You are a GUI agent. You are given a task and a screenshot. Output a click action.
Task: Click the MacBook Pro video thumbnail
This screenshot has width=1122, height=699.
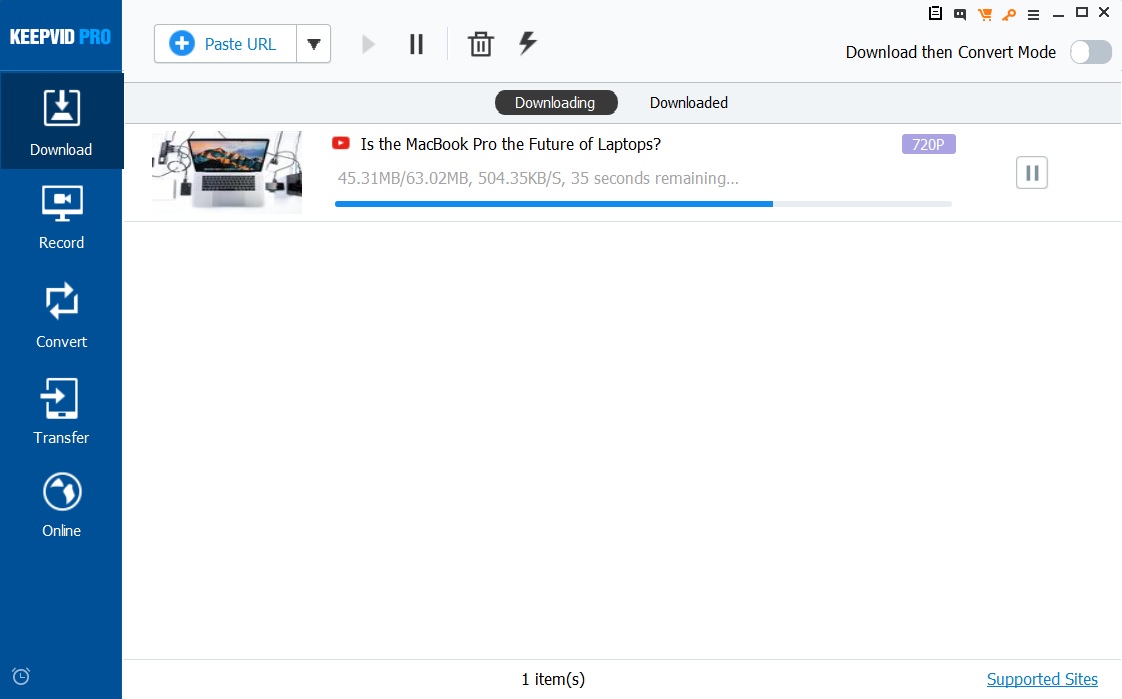click(227, 172)
